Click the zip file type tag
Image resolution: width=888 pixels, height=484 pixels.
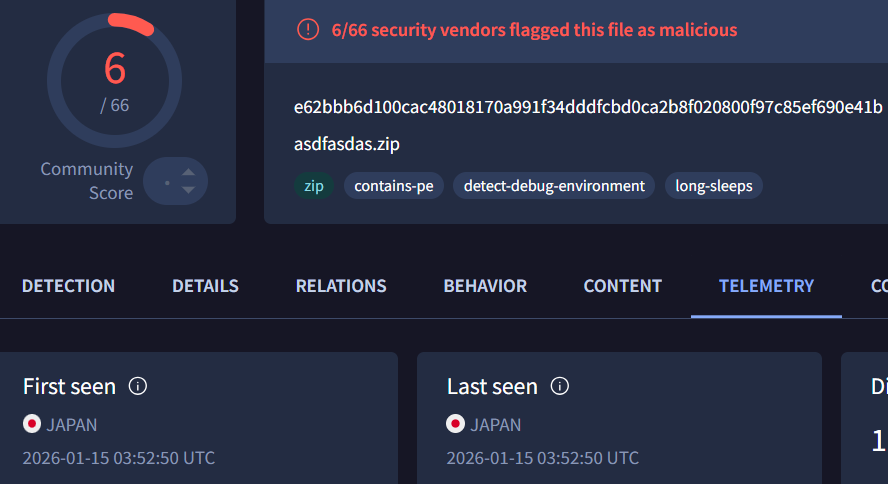click(314, 186)
